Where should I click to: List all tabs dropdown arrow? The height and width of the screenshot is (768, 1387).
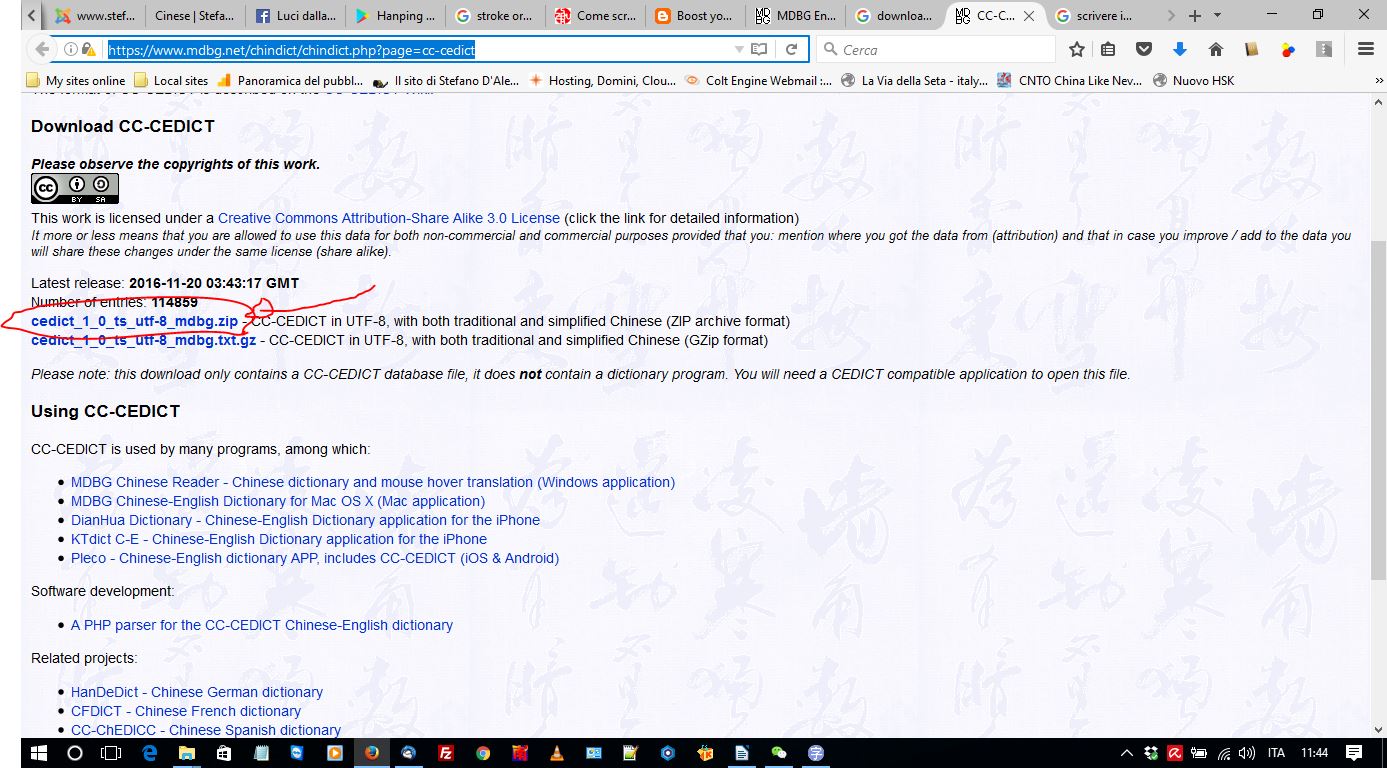pos(1217,16)
